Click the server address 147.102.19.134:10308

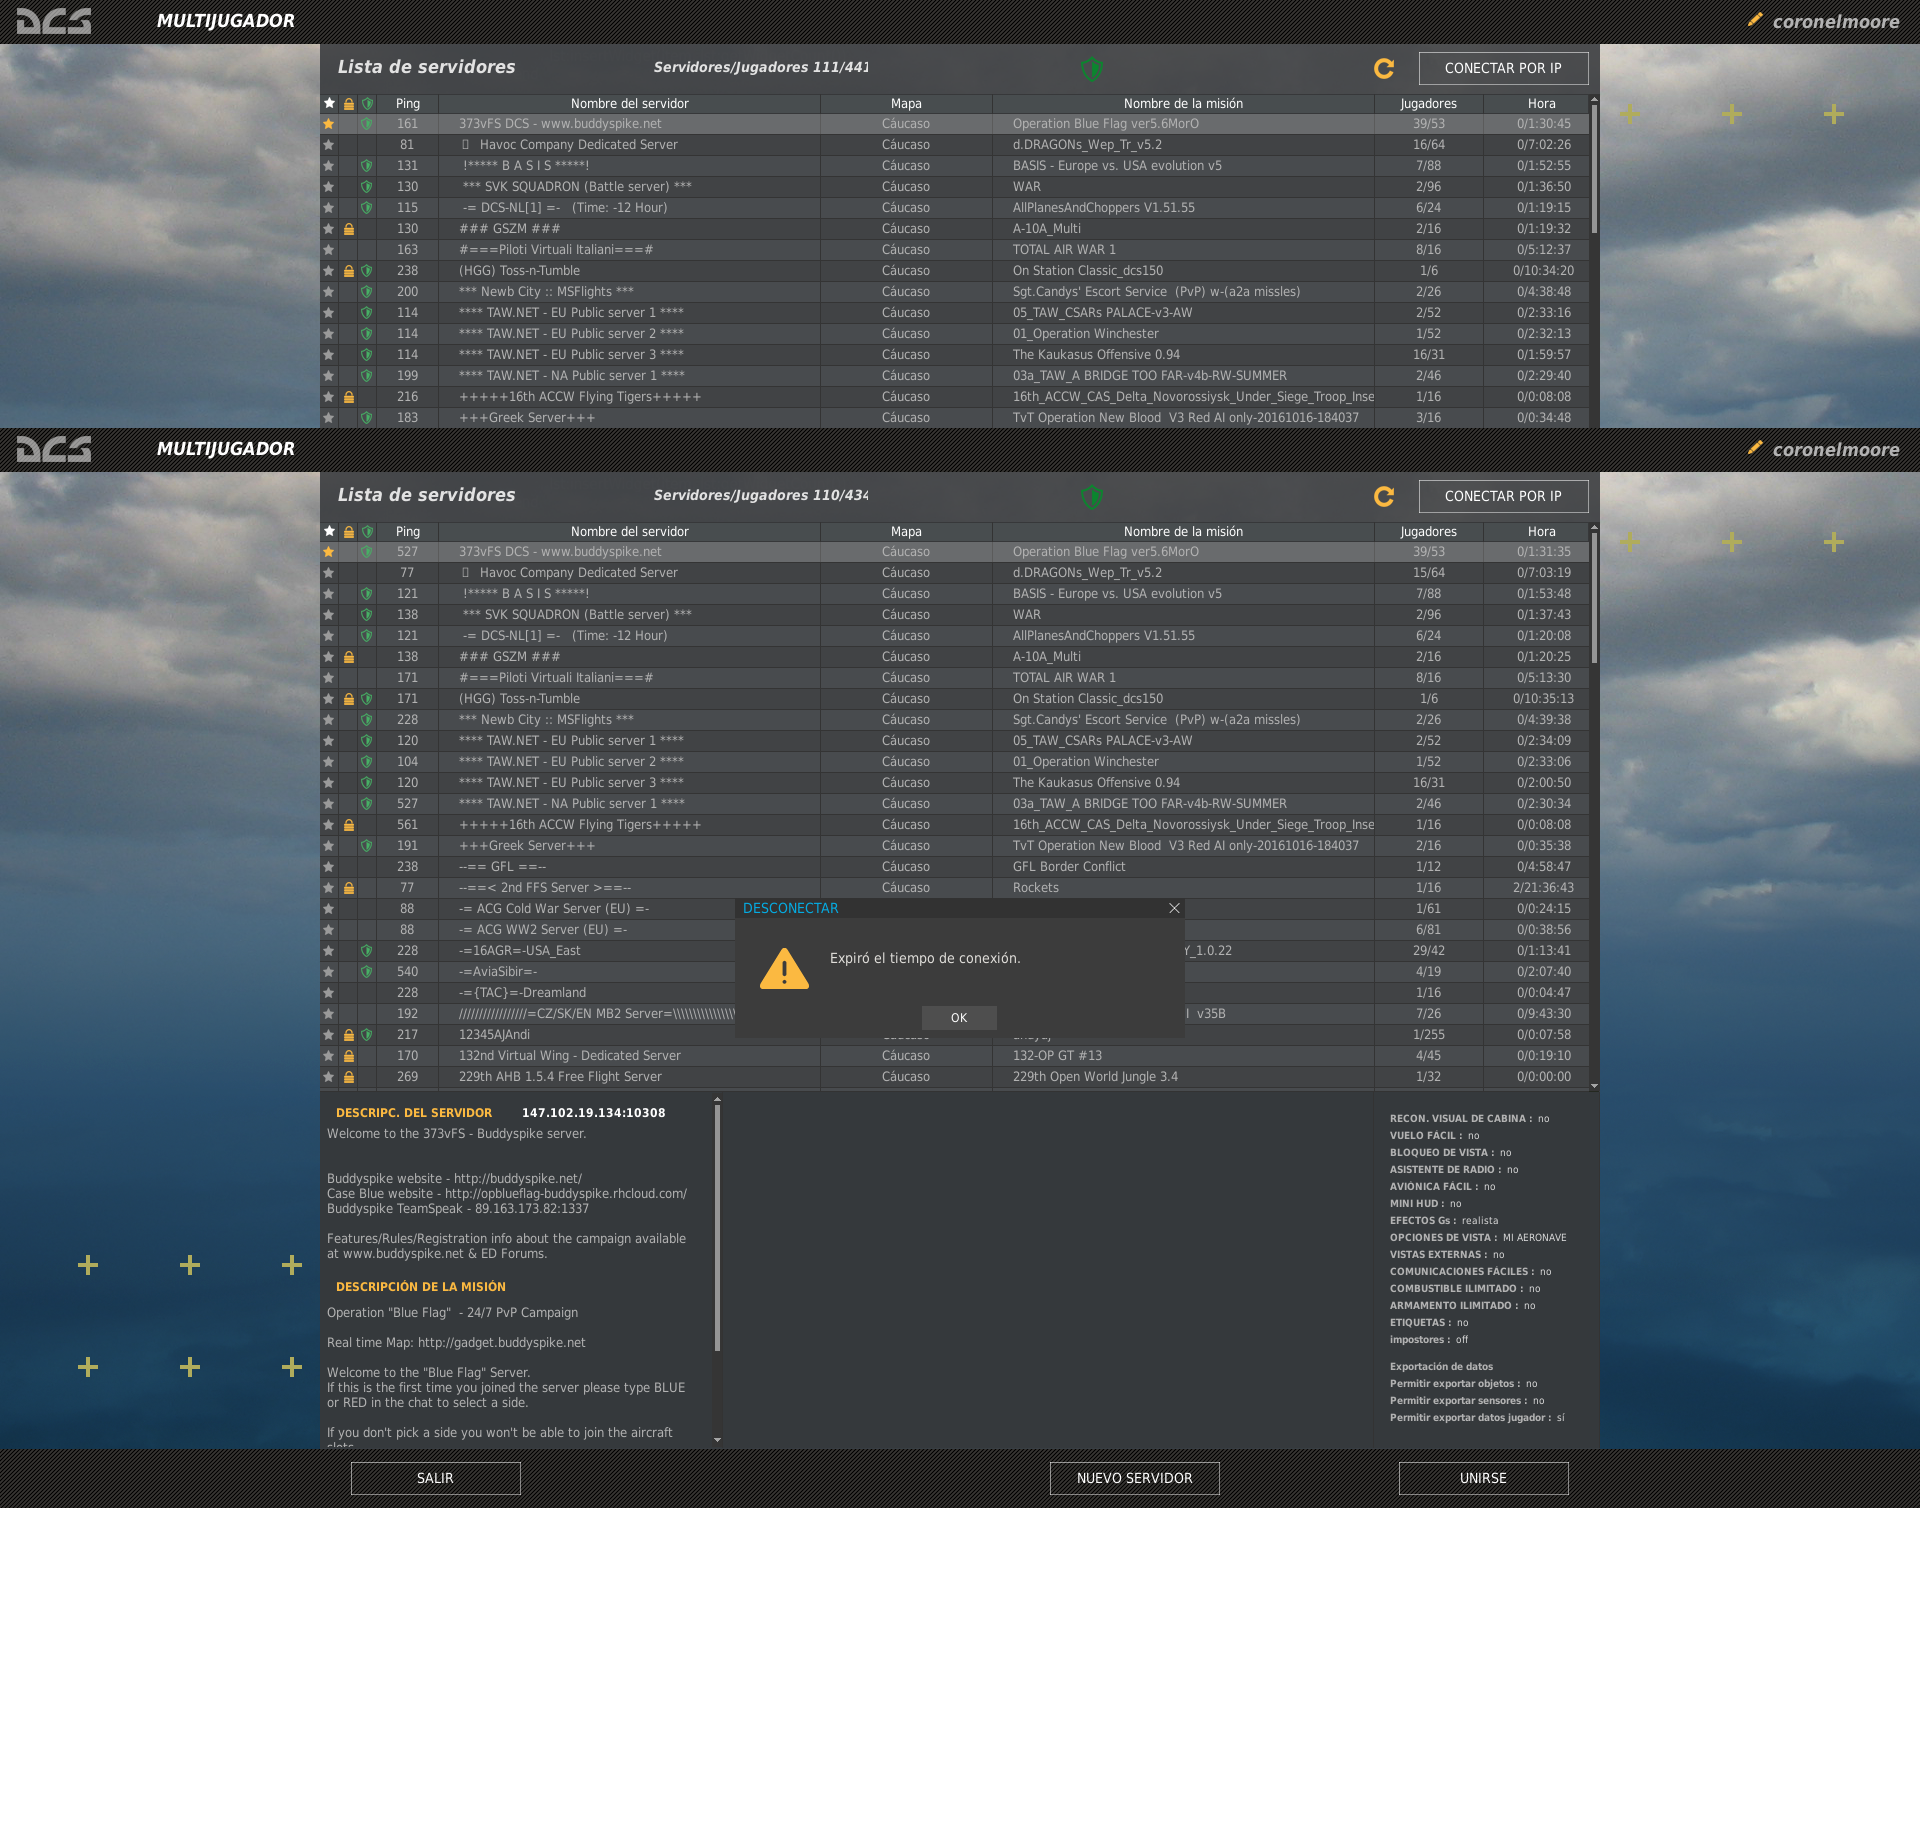click(593, 1113)
